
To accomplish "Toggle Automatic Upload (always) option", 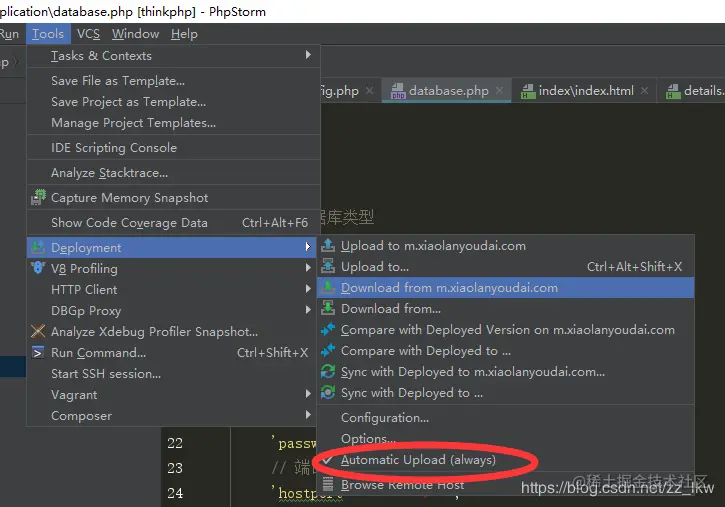I will pyautogui.click(x=505, y=460).
